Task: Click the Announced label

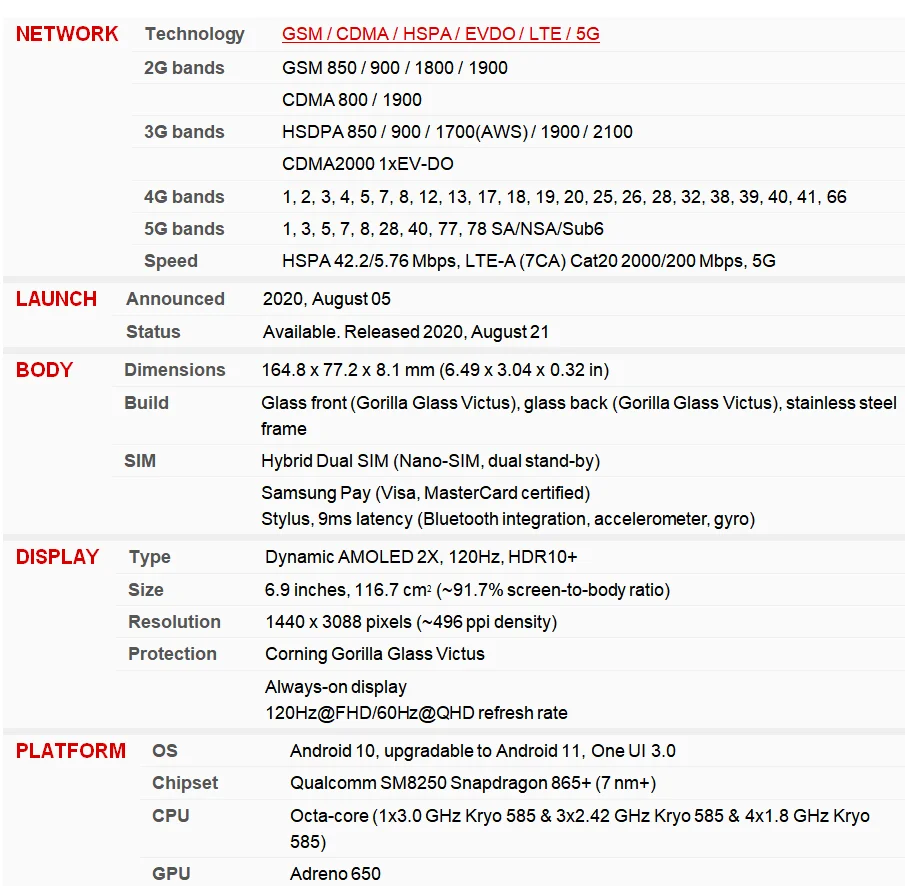Action: tap(175, 299)
